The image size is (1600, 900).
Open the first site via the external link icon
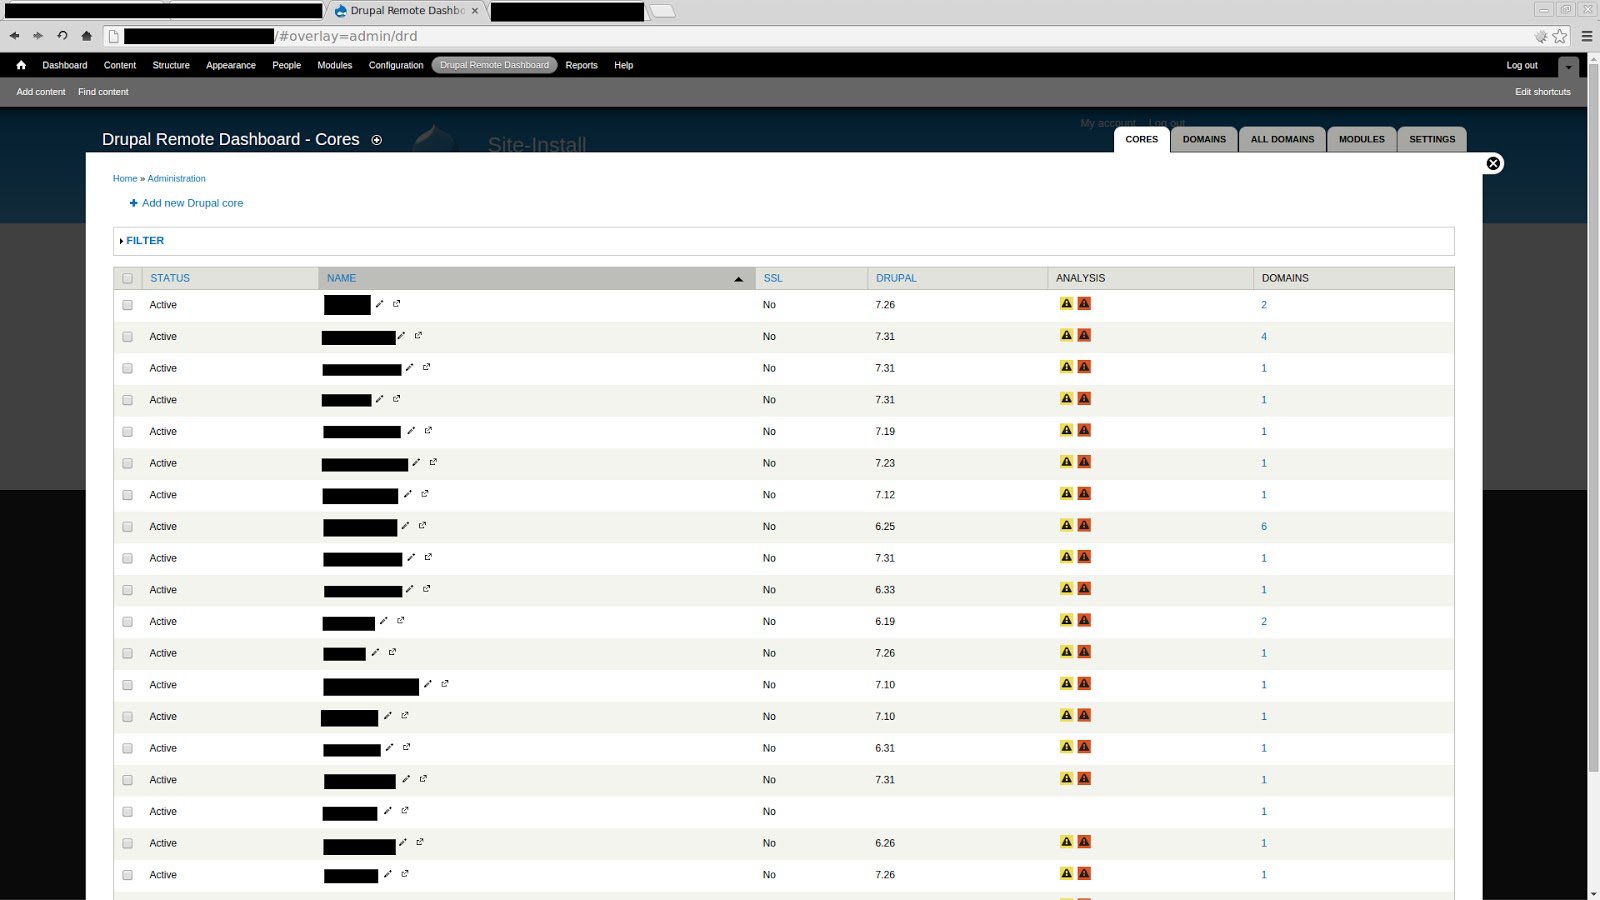397,302
